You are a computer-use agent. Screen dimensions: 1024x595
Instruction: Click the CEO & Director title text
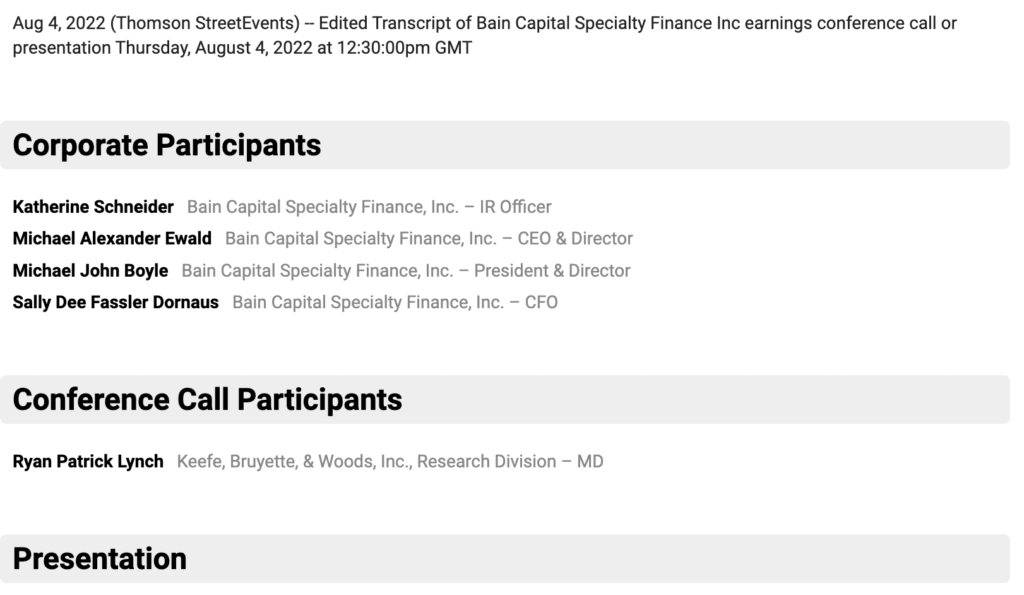(x=575, y=238)
